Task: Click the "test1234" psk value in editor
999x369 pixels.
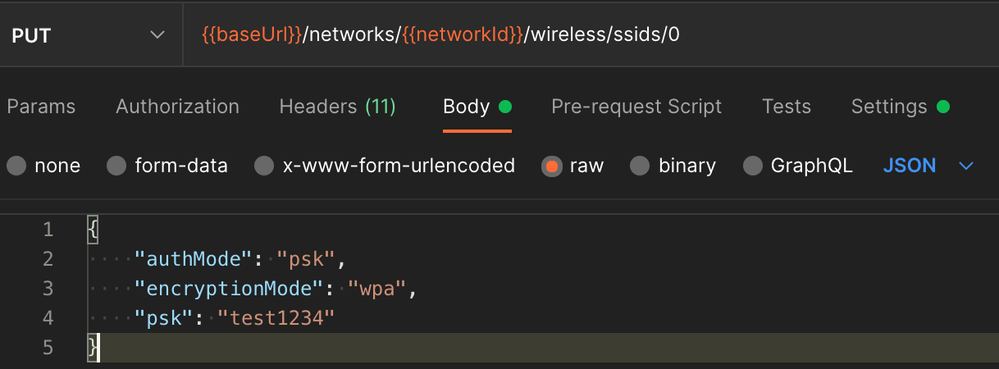Action: tap(276, 317)
